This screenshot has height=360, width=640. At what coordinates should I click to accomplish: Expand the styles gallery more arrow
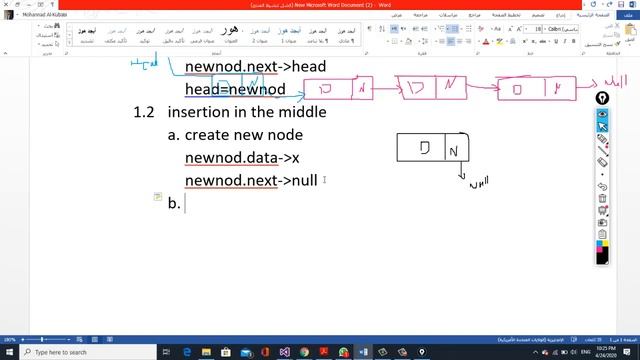(69, 42)
